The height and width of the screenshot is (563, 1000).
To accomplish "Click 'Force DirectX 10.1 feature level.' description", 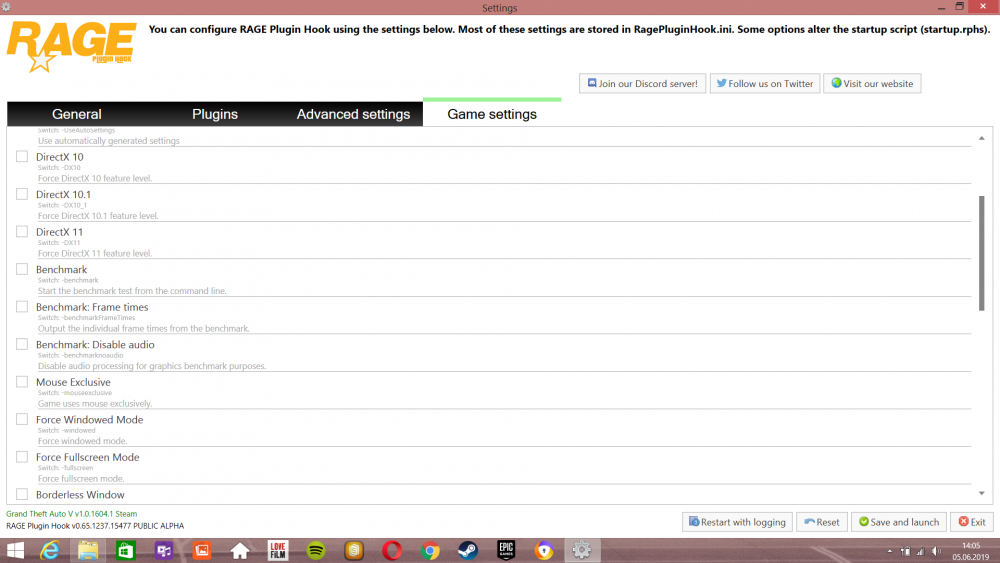I will (x=98, y=216).
